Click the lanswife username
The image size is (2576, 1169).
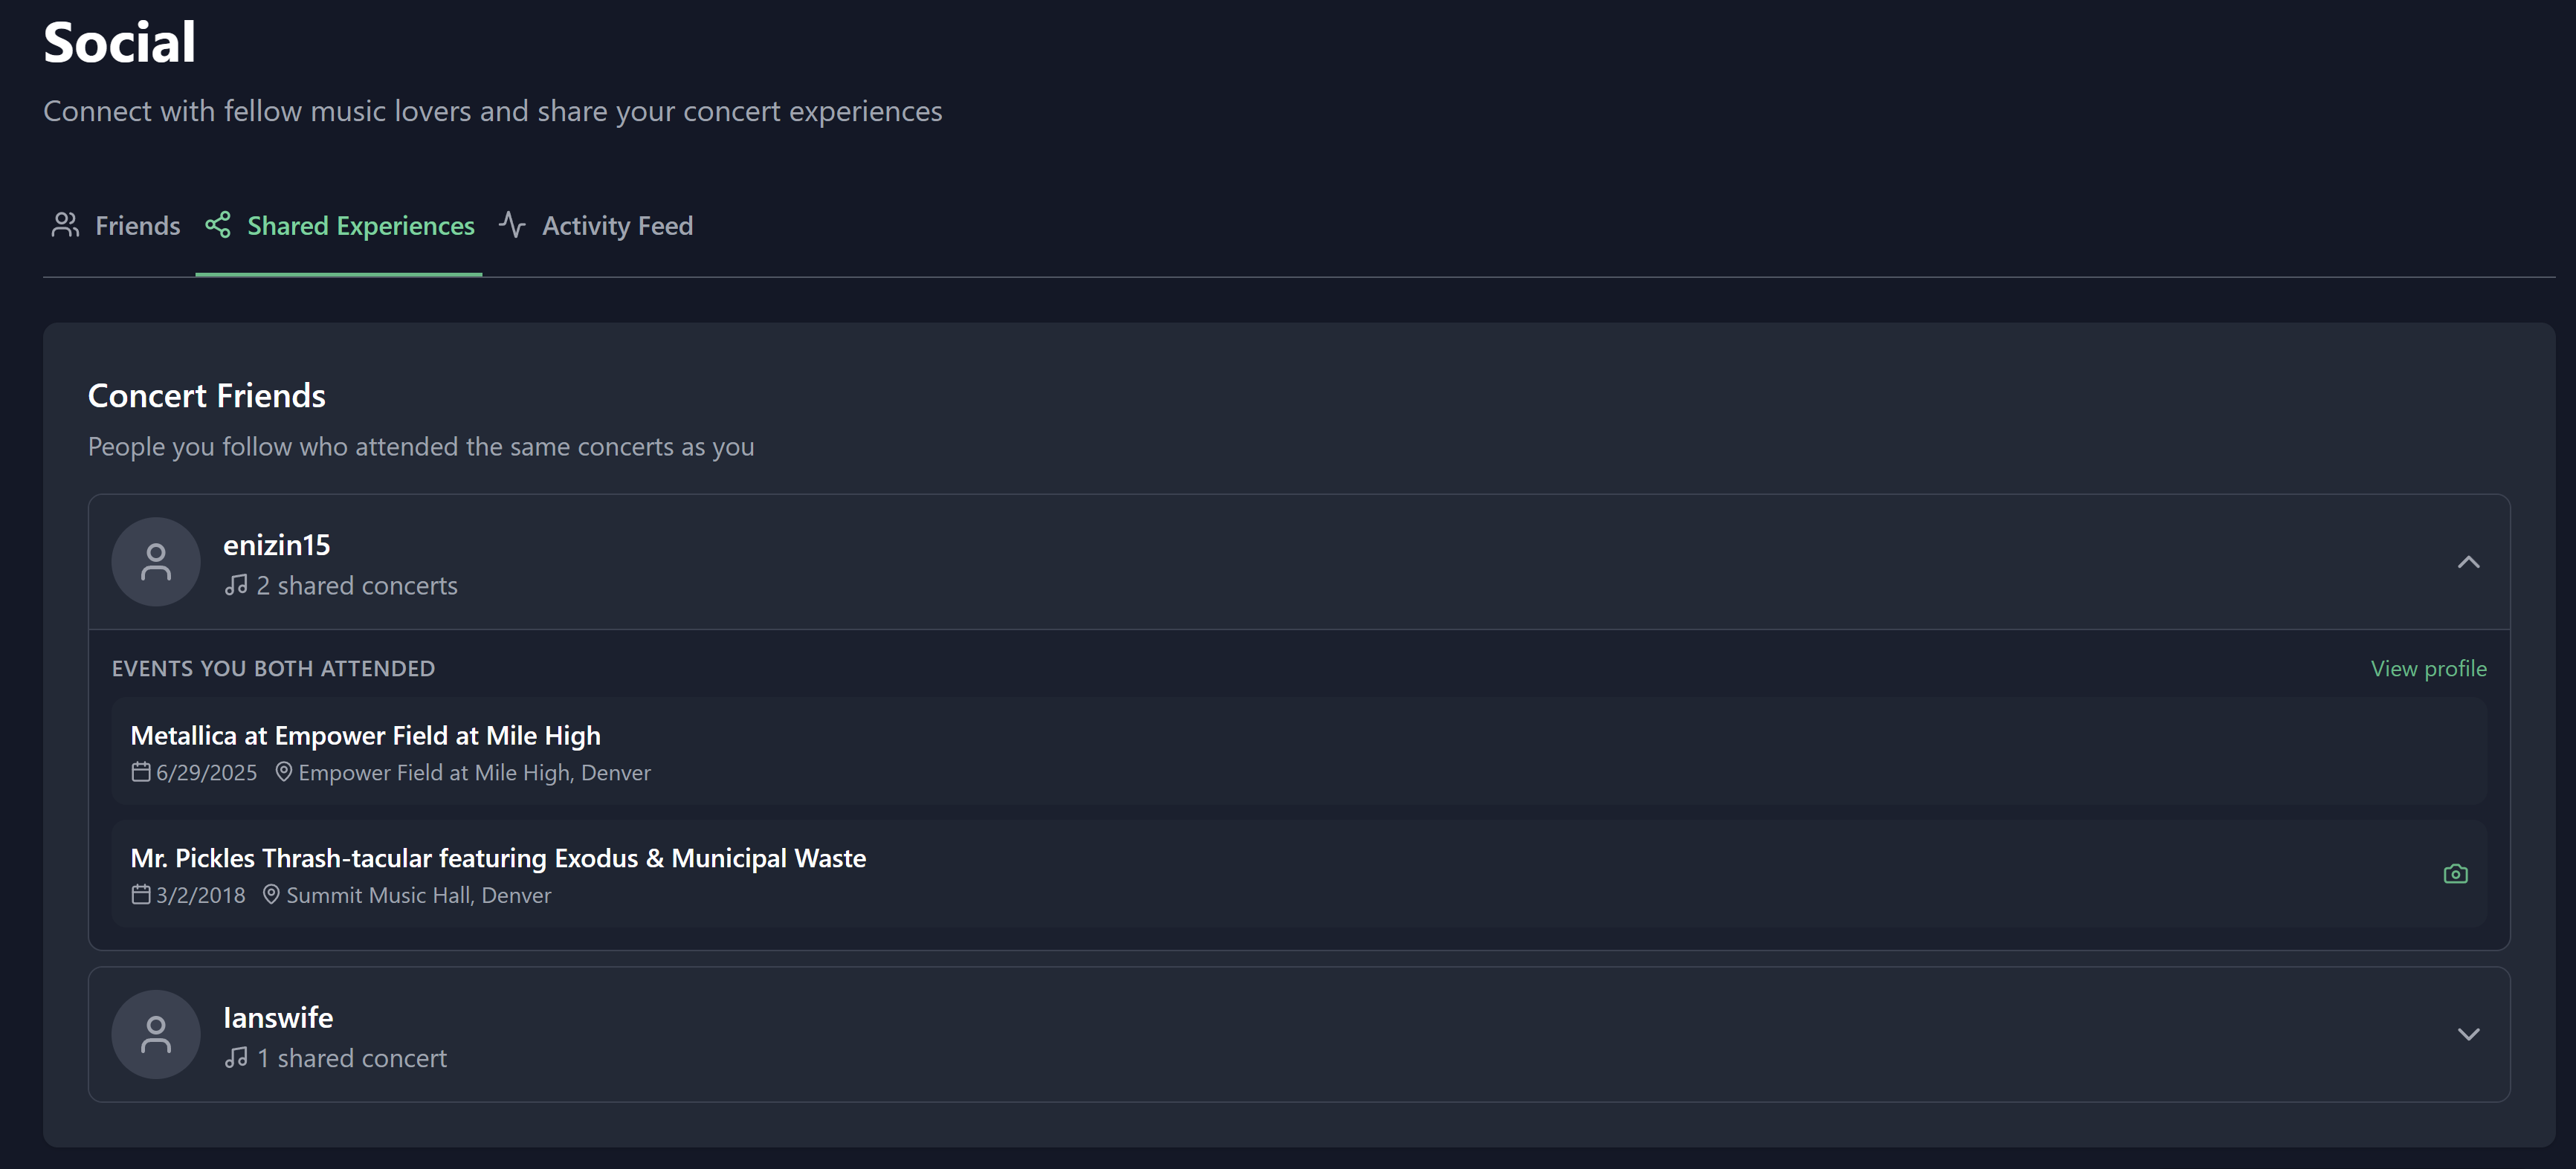click(x=278, y=1017)
